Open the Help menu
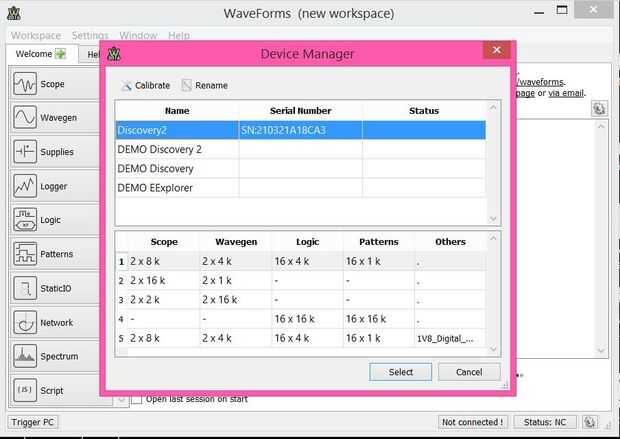620x439 pixels. point(179,36)
